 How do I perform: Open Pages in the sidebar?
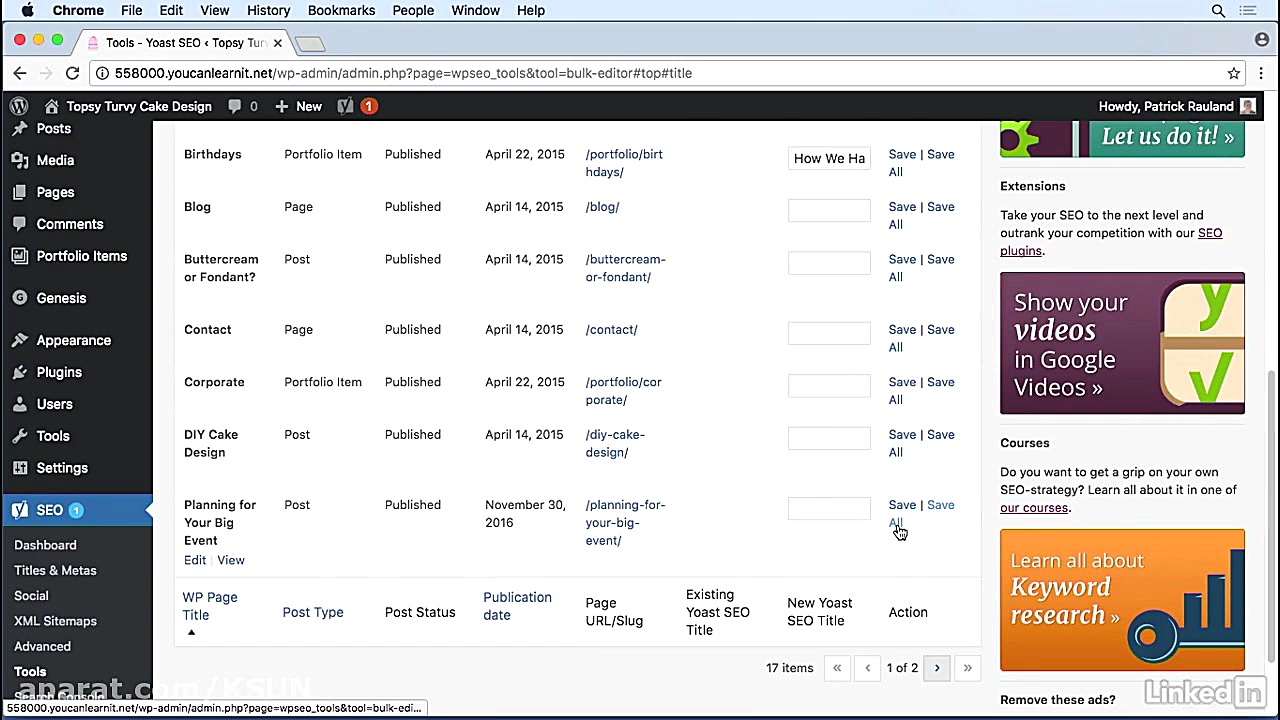pyautogui.click(x=55, y=192)
